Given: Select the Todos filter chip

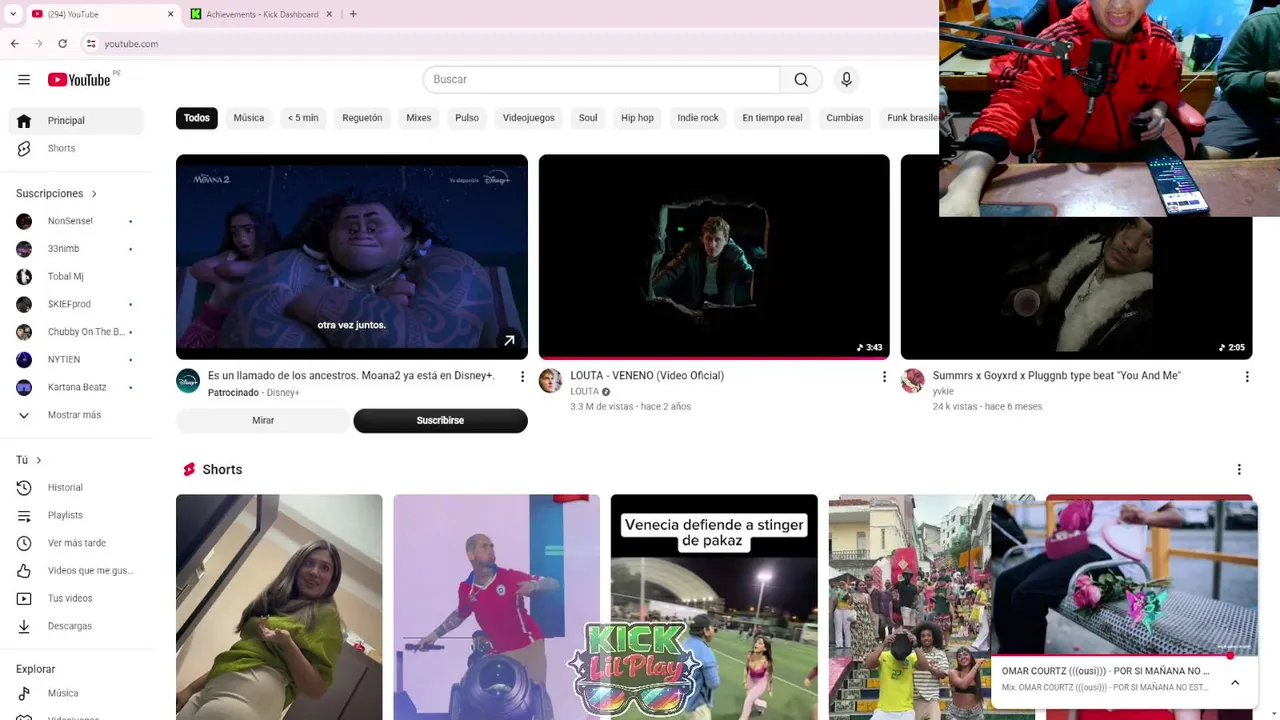Looking at the screenshot, I should (197, 118).
